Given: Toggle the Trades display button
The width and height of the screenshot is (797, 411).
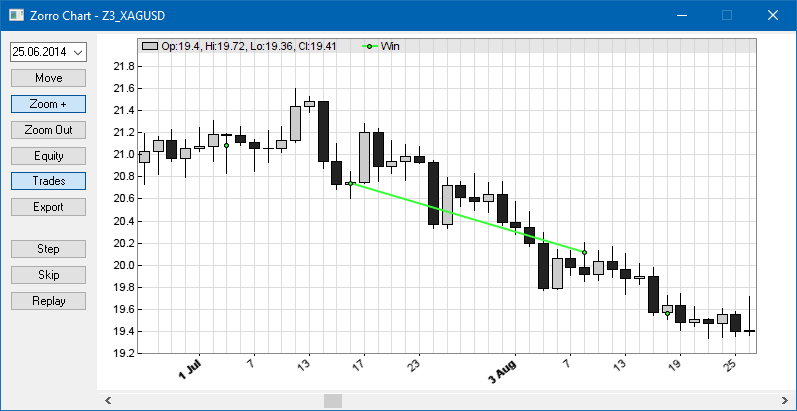Looking at the screenshot, I should (x=48, y=181).
